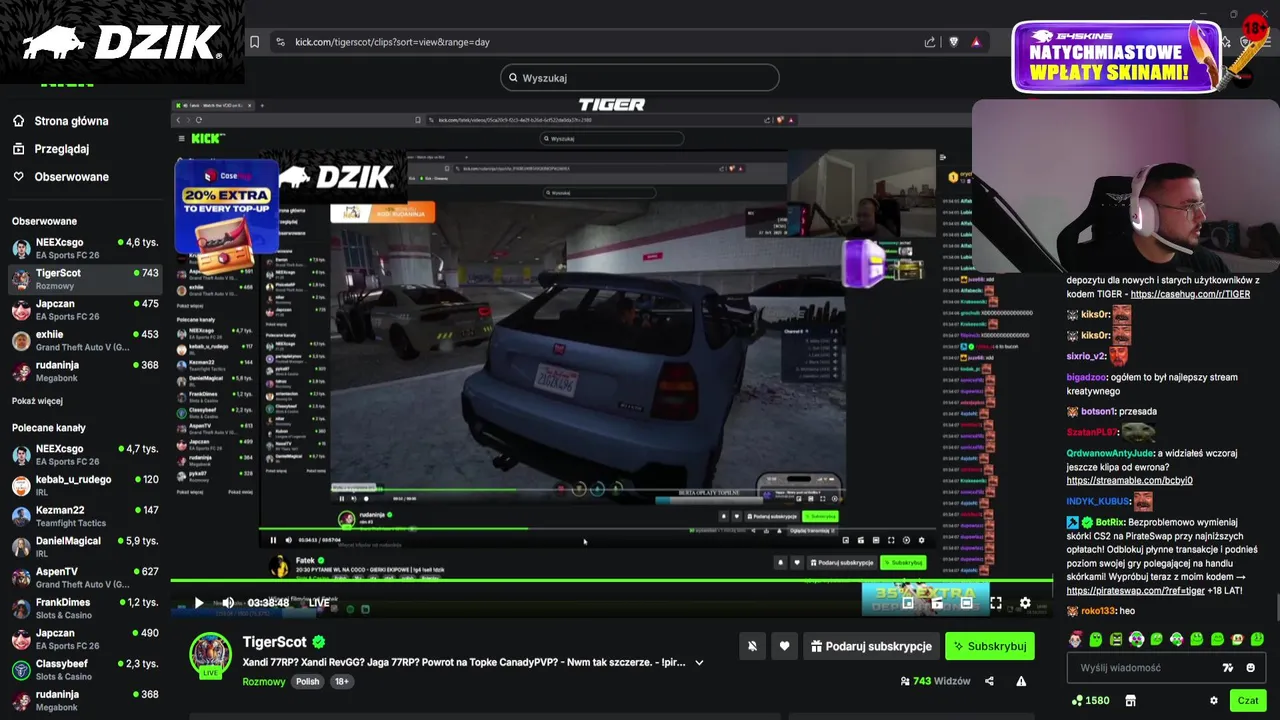Open Strona główna in the sidebar
The width and height of the screenshot is (1280, 720).
pyautogui.click(x=71, y=121)
